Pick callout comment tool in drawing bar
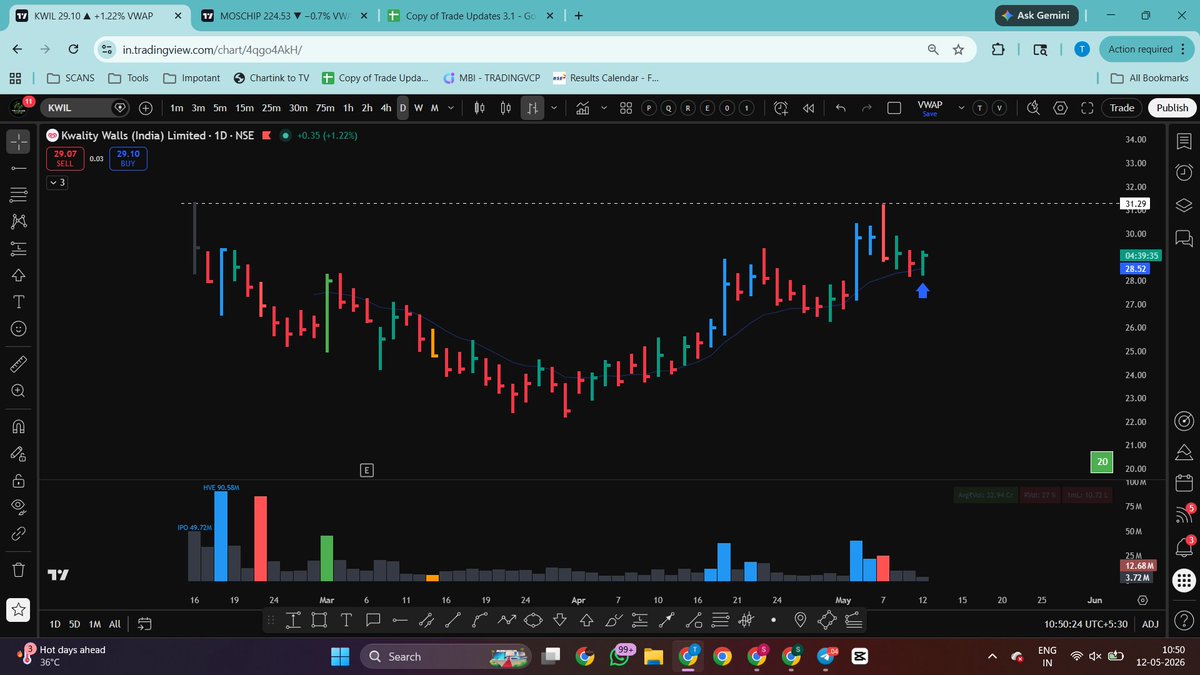Image resolution: width=1200 pixels, height=675 pixels. pyautogui.click(x=373, y=621)
